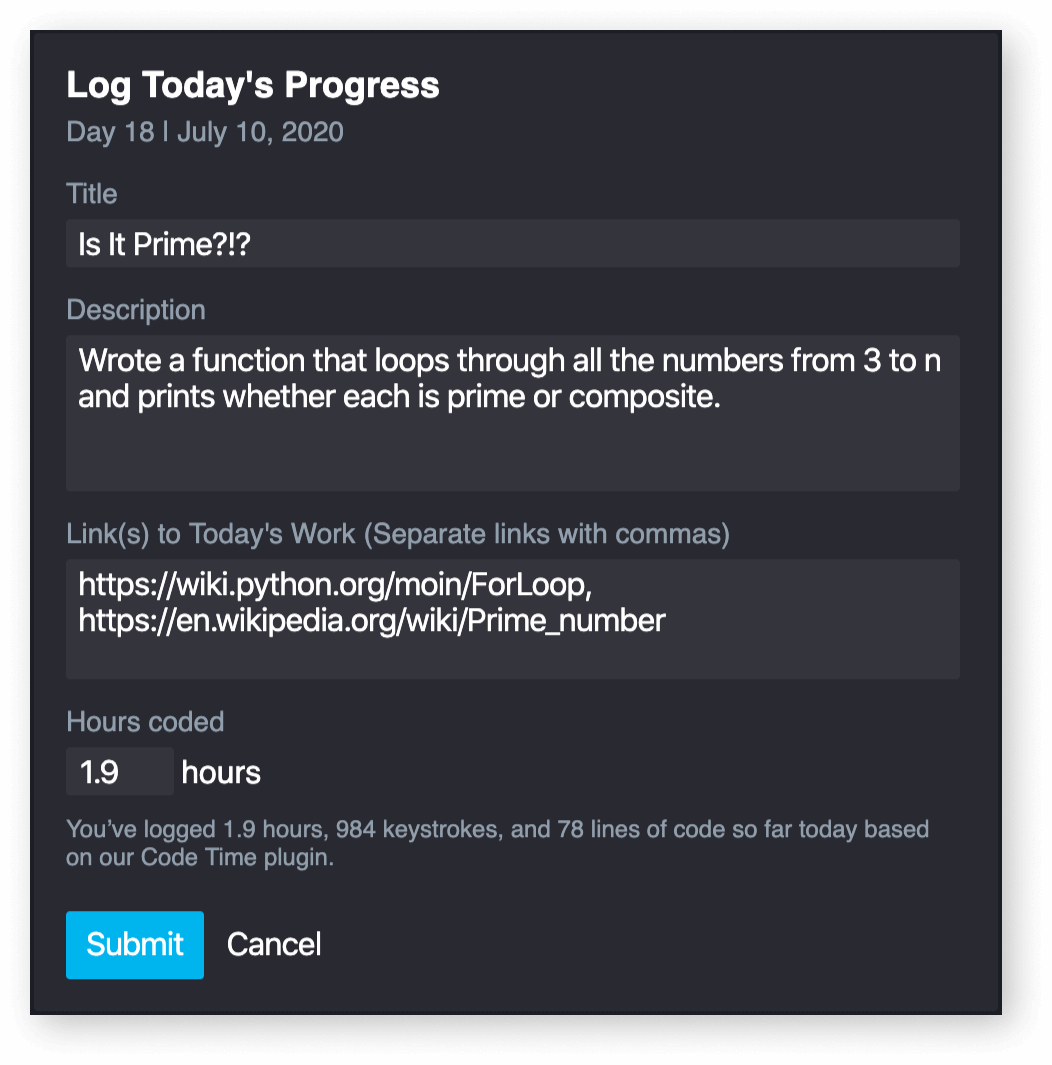This screenshot has width=1052, height=1065.
Task: Click the description sentence about prime numbers
Action: click(x=508, y=377)
